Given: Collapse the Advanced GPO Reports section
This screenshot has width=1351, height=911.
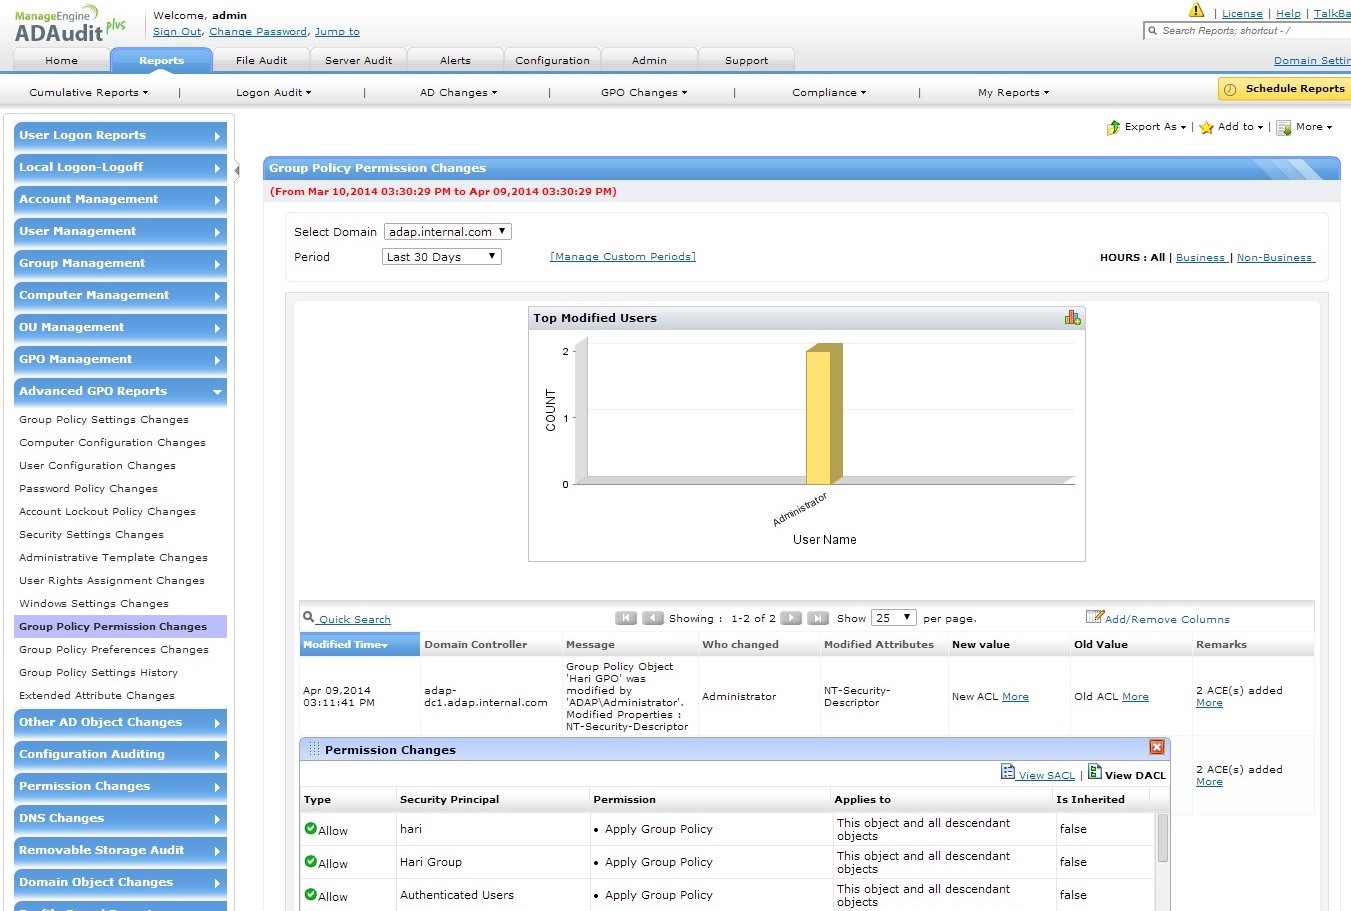Looking at the screenshot, I should pyautogui.click(x=120, y=391).
